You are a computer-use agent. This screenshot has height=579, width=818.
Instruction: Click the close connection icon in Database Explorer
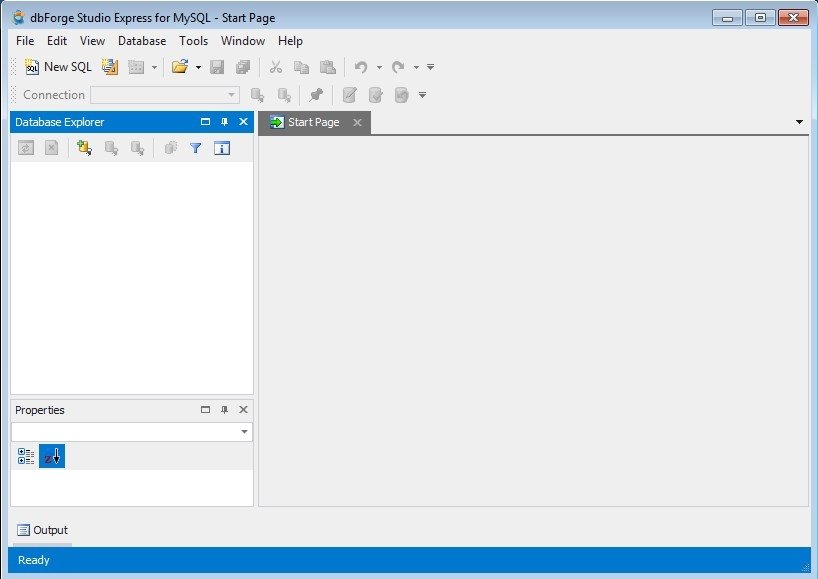137,148
